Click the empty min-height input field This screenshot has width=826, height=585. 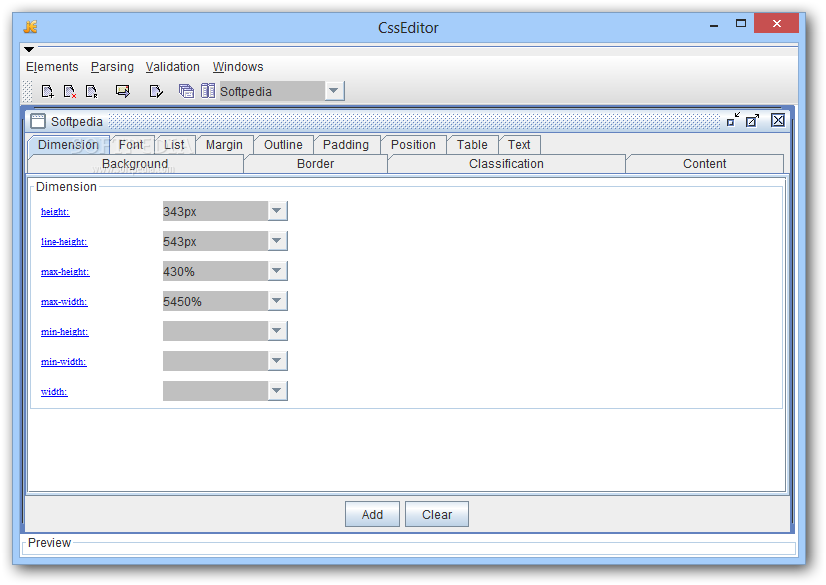click(215, 331)
